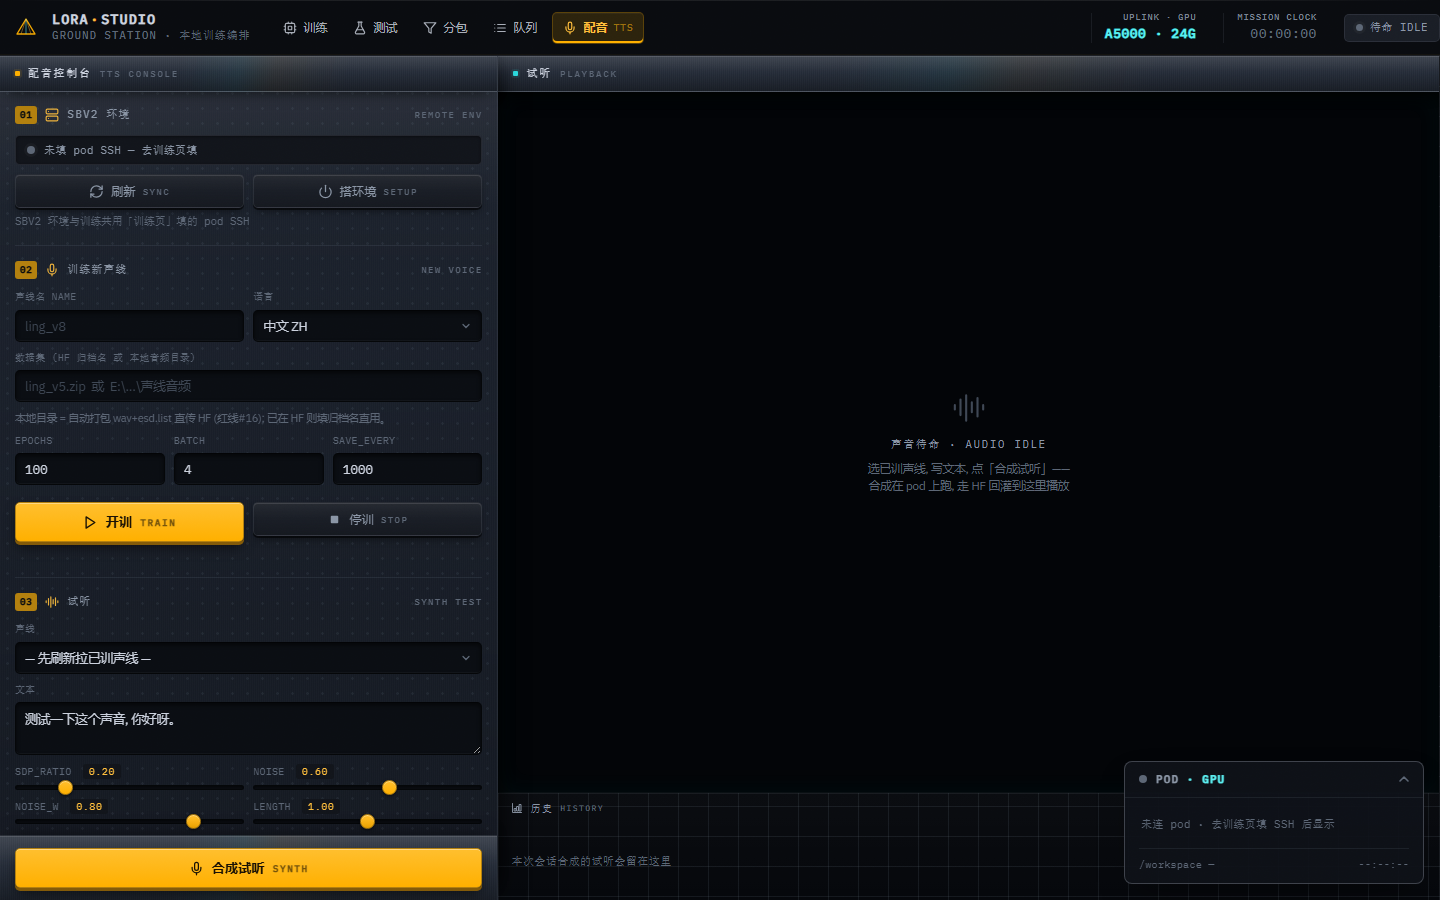Click the LORA STUDIO warning triangle logo
1440x900 pixels.
pyautogui.click(x=26, y=27)
